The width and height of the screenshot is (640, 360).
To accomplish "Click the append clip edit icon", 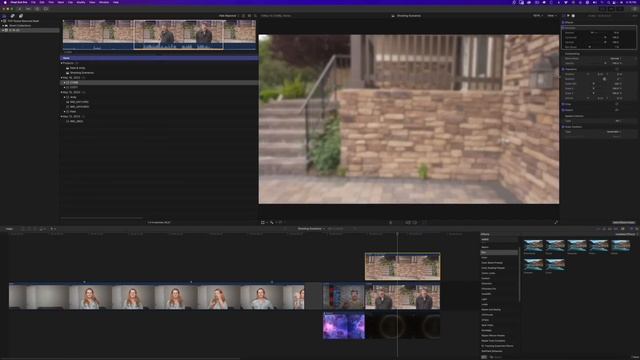I will [x=35, y=229].
